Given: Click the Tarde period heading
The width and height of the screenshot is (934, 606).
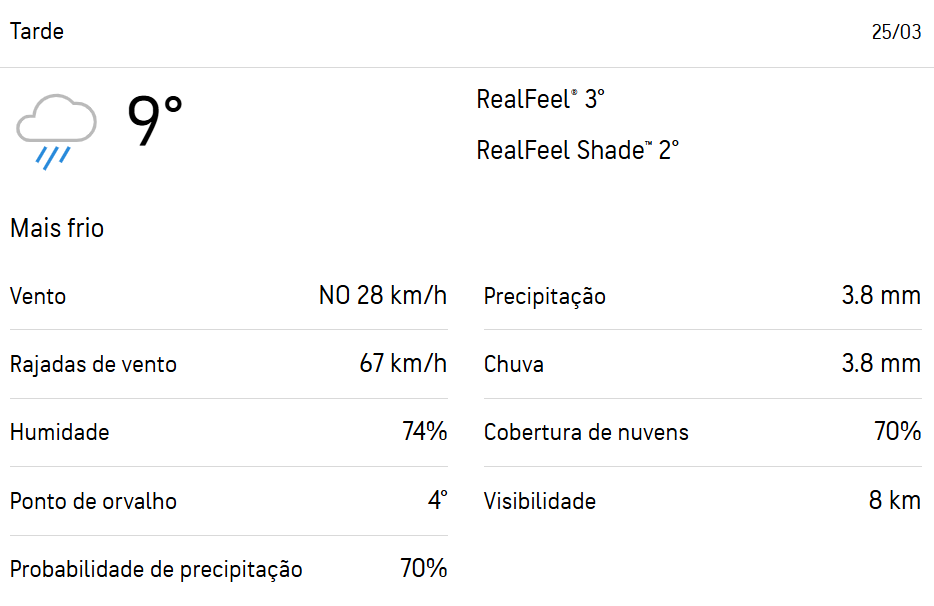Looking at the screenshot, I should pyautogui.click(x=37, y=32).
